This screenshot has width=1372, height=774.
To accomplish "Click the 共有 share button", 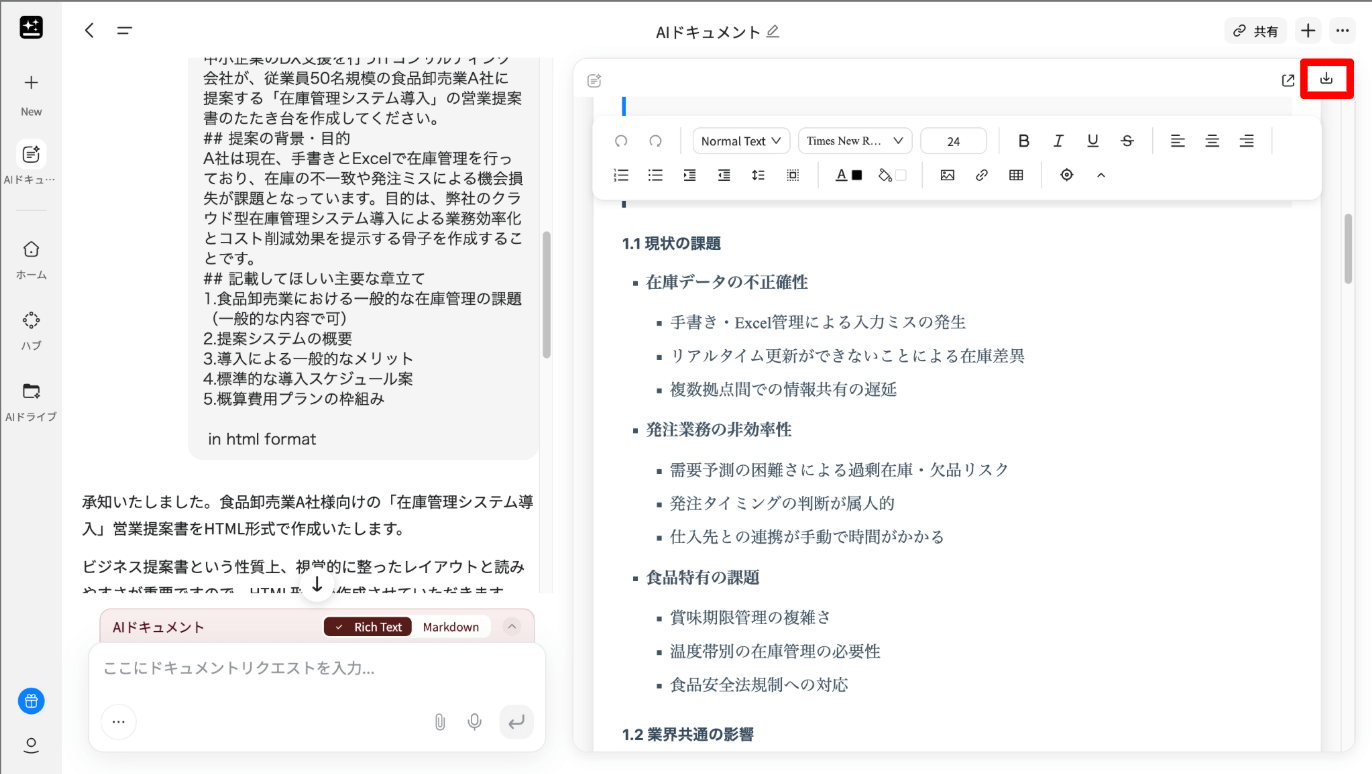I will pos(1255,31).
